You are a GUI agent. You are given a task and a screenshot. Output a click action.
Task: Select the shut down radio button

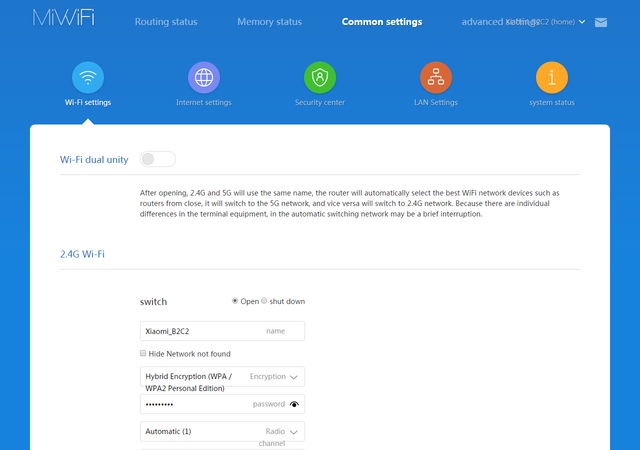[264, 301]
